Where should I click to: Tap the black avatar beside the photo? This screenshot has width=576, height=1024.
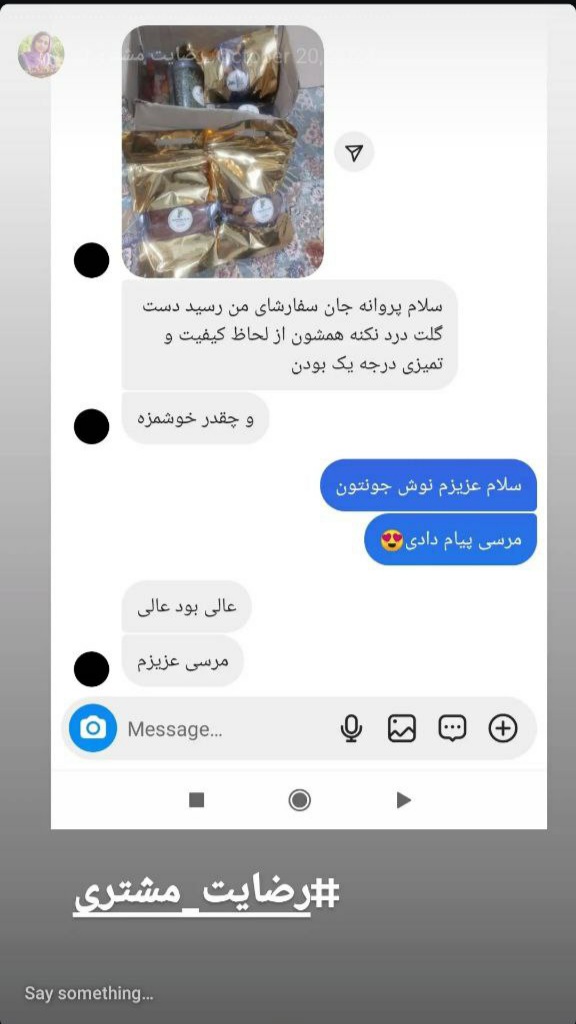tap(91, 260)
